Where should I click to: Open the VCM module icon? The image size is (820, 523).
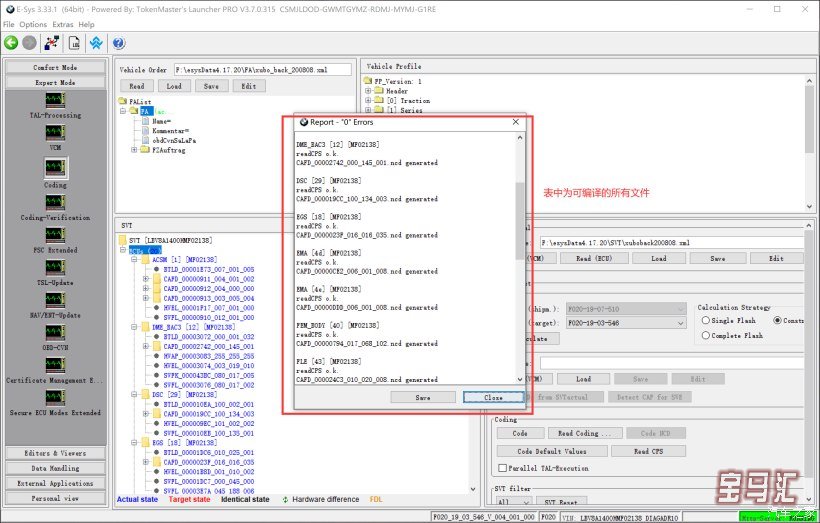[x=55, y=132]
